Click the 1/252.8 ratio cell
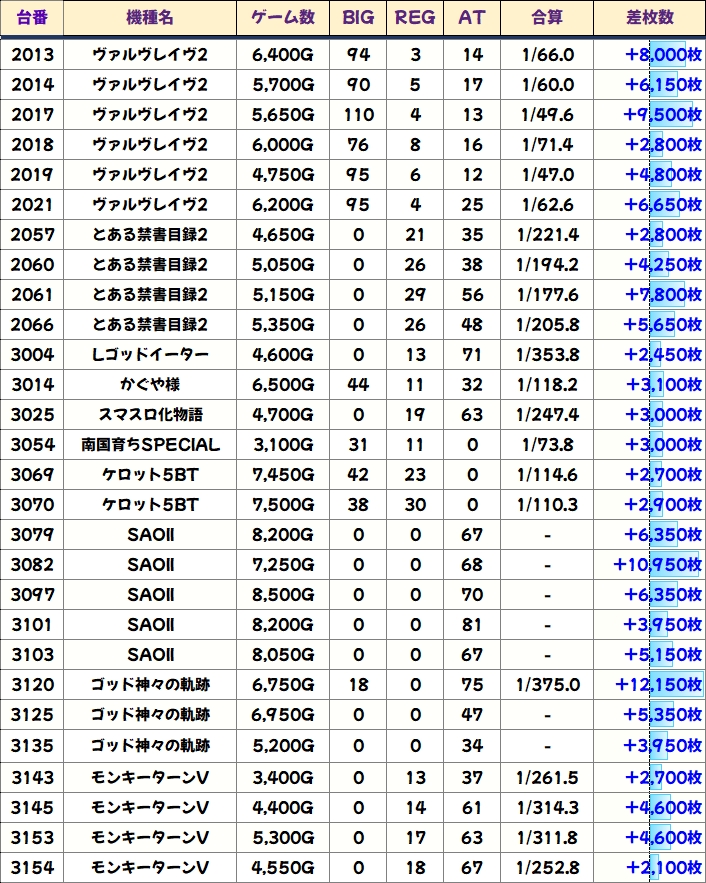Viewport: 706px width, 883px height. pyautogui.click(x=547, y=868)
